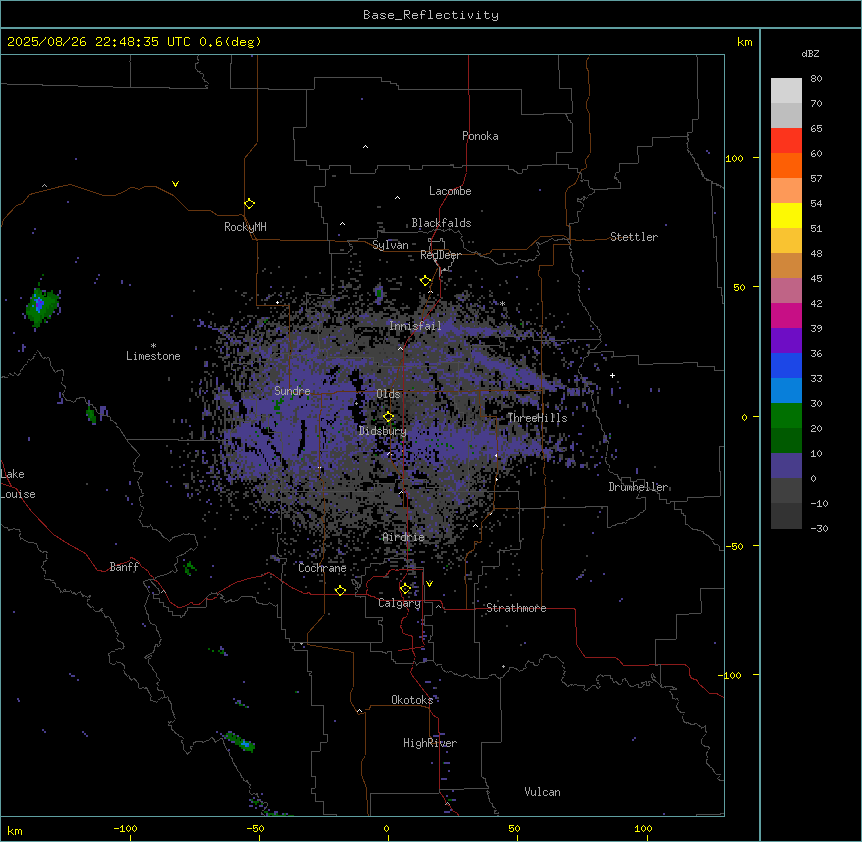
Task: Click the RockyMH label
Action: (245, 227)
